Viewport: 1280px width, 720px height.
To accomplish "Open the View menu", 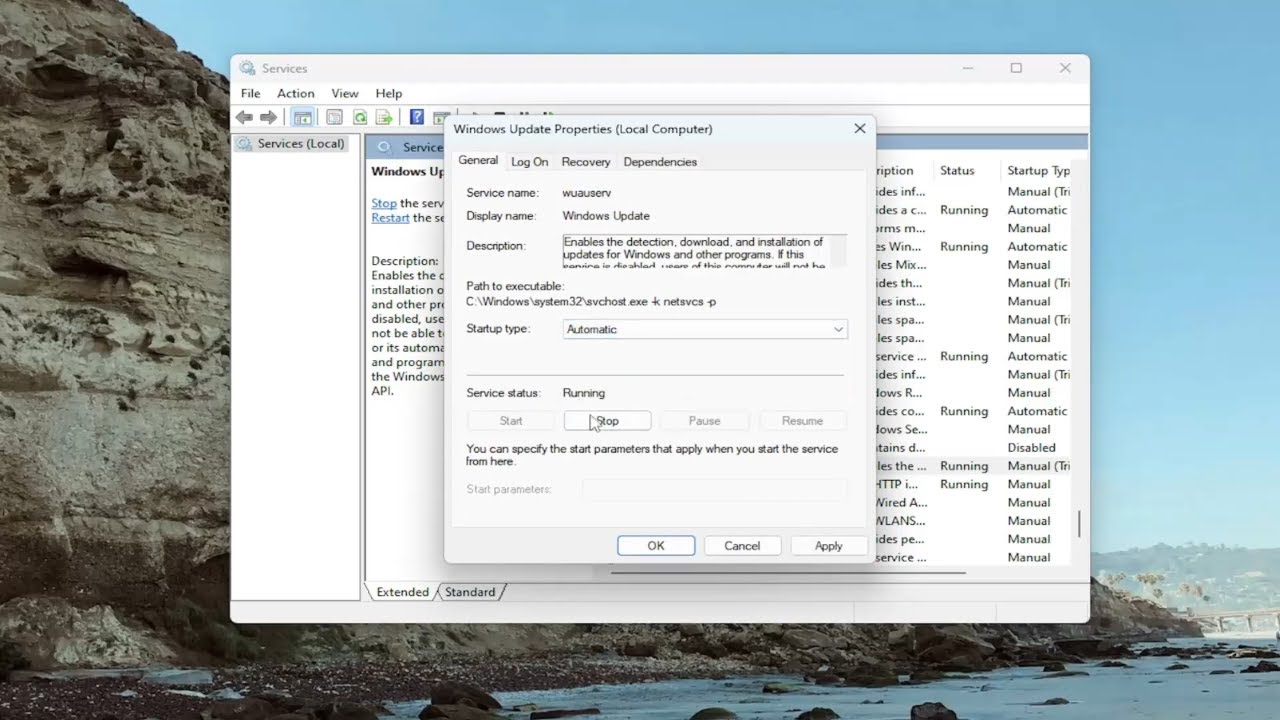I will 344,93.
